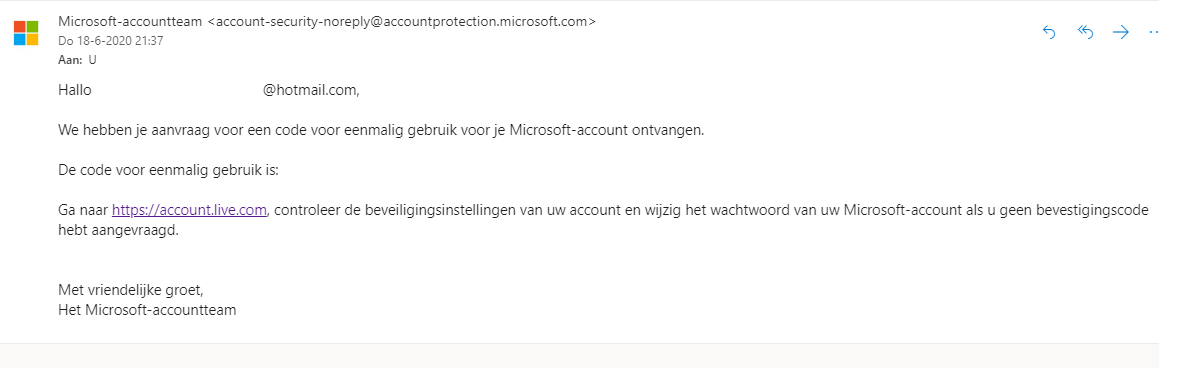1188x368 pixels.
Task: Click the Reply all double-arrow icon
Action: [1085, 32]
